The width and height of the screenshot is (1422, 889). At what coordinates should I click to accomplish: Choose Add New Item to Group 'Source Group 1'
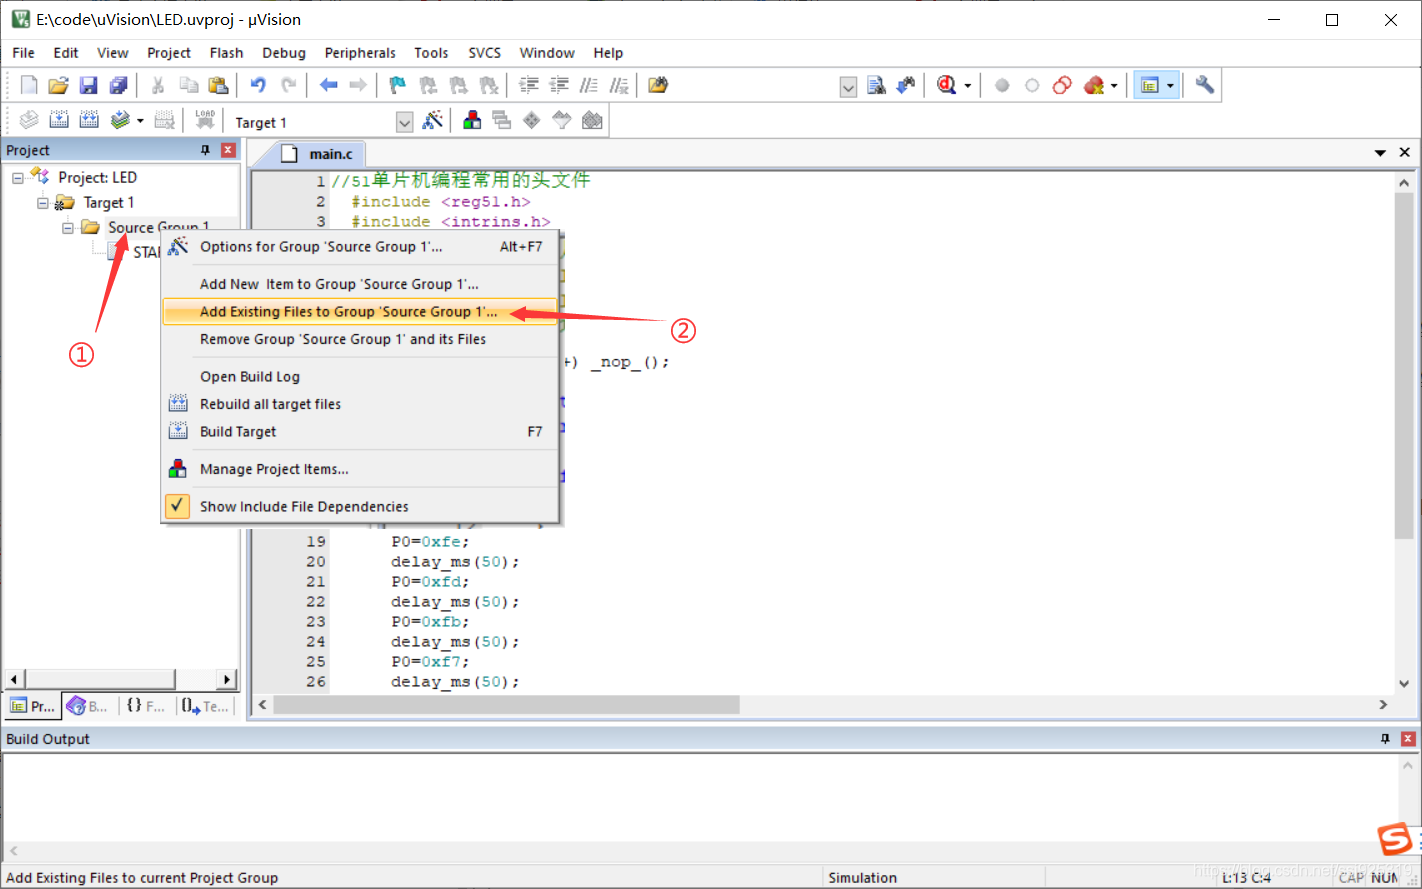pos(359,284)
